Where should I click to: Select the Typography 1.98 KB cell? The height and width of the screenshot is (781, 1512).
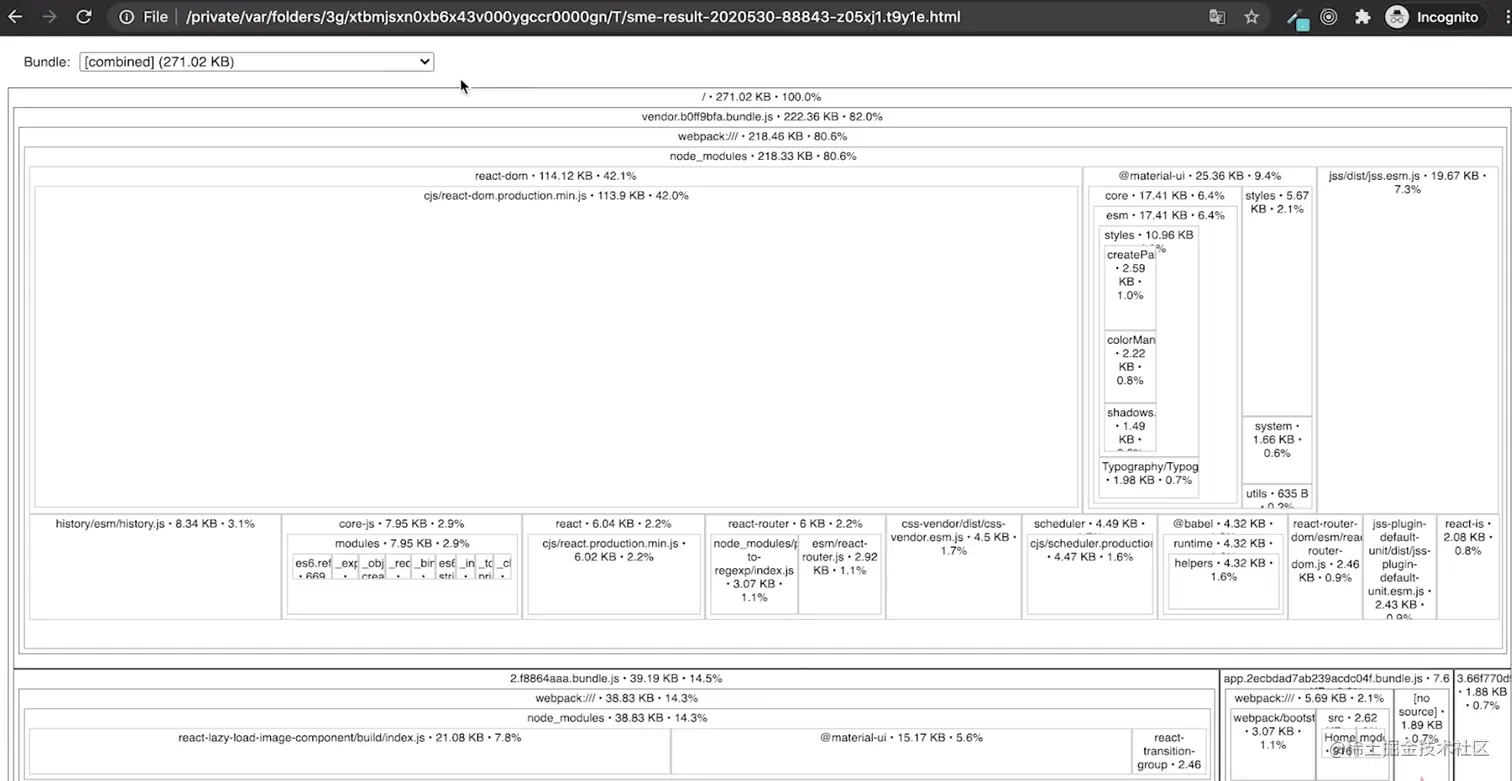pos(1149,478)
